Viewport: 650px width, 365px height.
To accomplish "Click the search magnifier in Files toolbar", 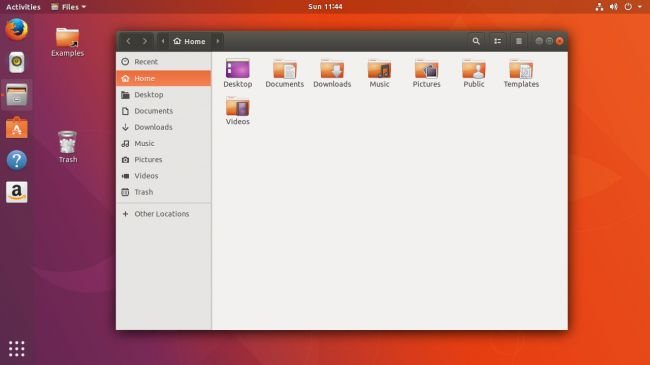I will point(476,41).
